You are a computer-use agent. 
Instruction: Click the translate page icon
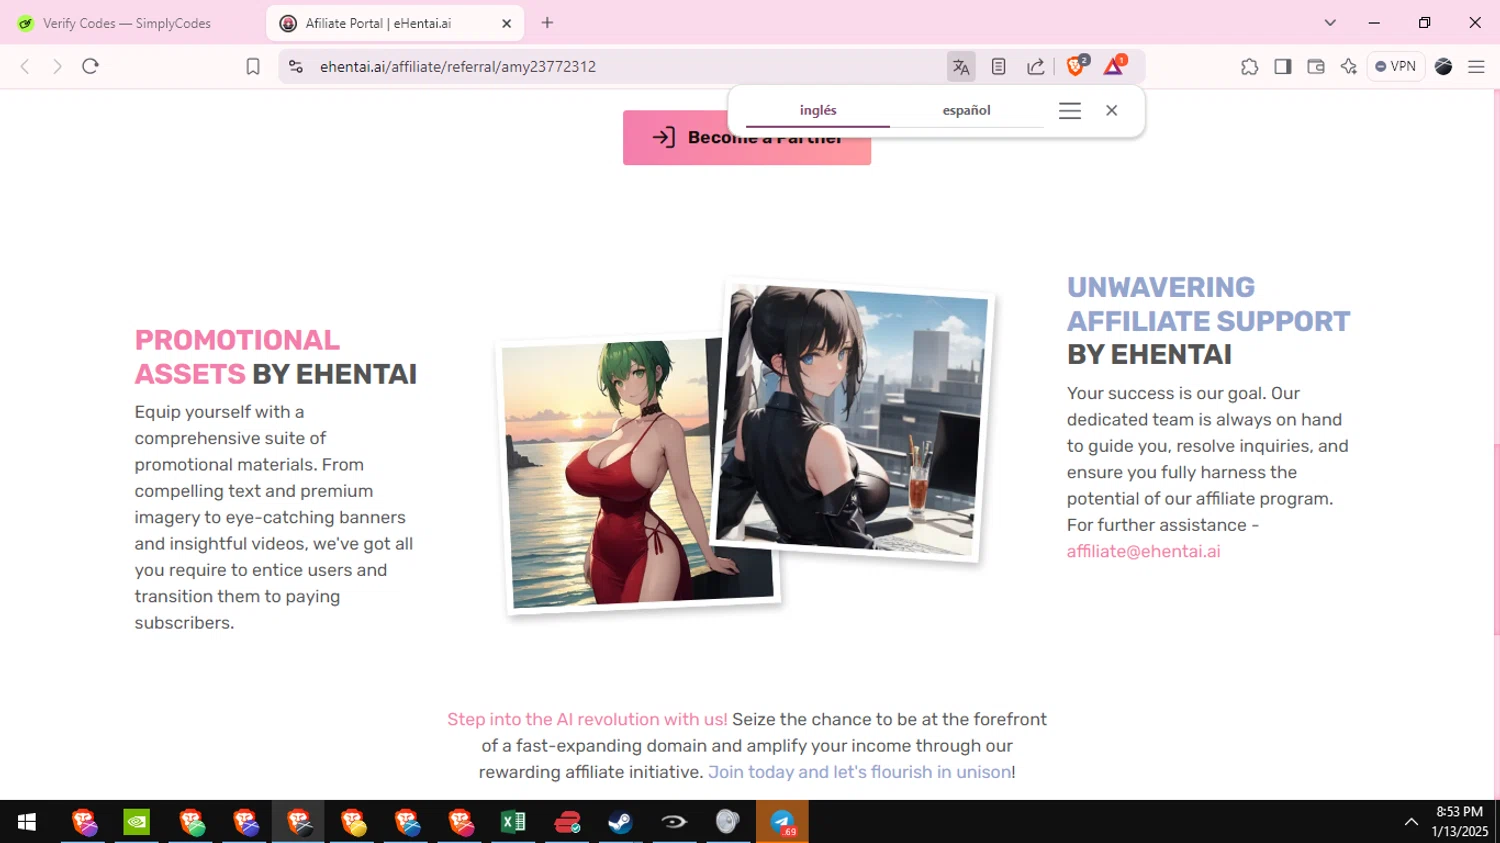[x=961, y=66]
